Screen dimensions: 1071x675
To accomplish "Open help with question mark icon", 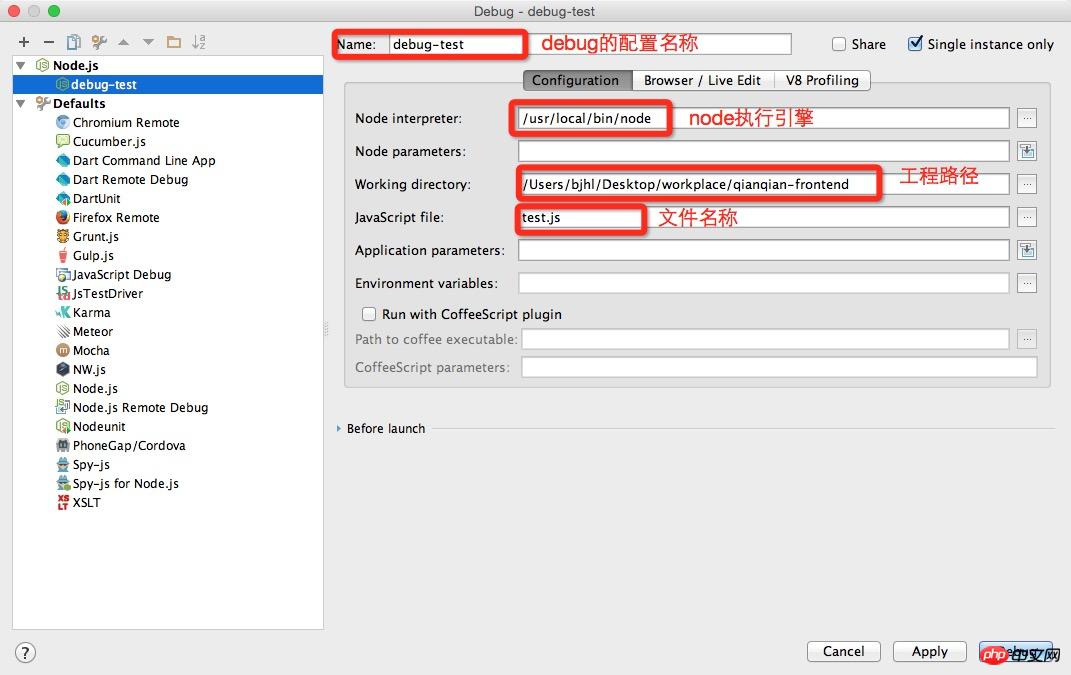I will coord(25,652).
